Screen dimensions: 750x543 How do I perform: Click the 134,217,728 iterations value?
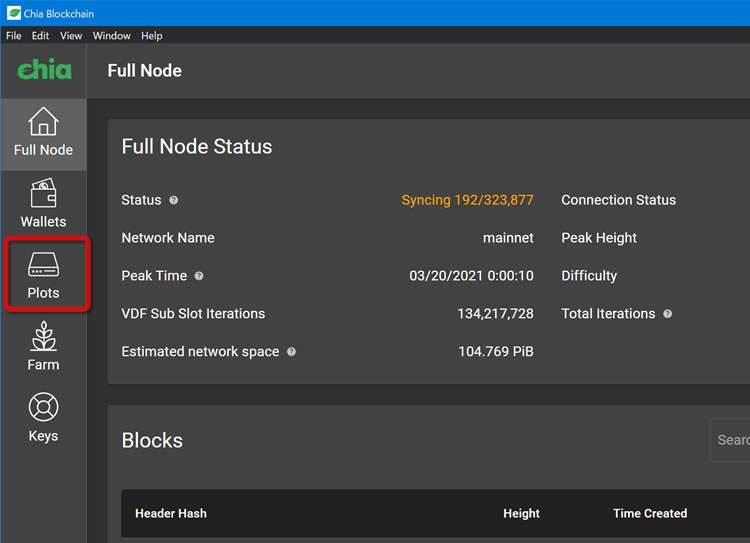(x=495, y=314)
